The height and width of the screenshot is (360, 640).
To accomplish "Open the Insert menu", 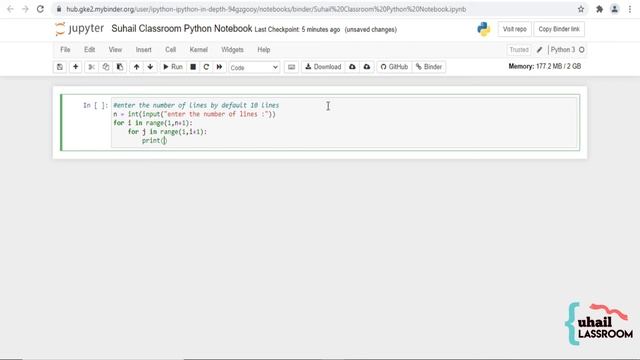I will point(144,50).
